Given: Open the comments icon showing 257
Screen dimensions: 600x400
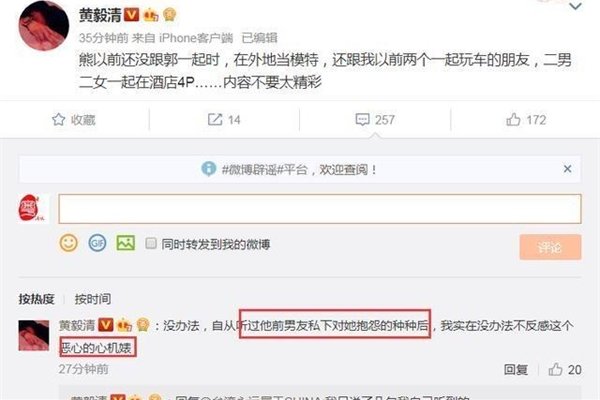Looking at the screenshot, I should (x=362, y=119).
